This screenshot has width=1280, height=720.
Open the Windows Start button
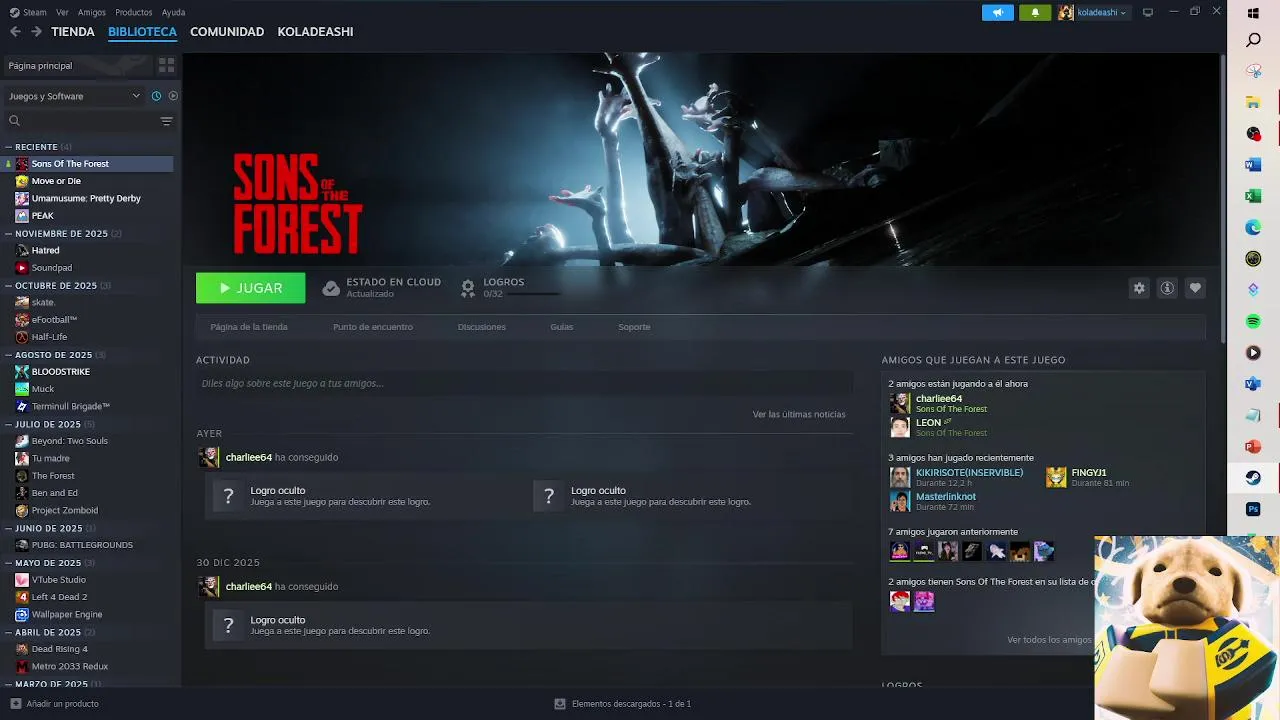pos(1253,14)
